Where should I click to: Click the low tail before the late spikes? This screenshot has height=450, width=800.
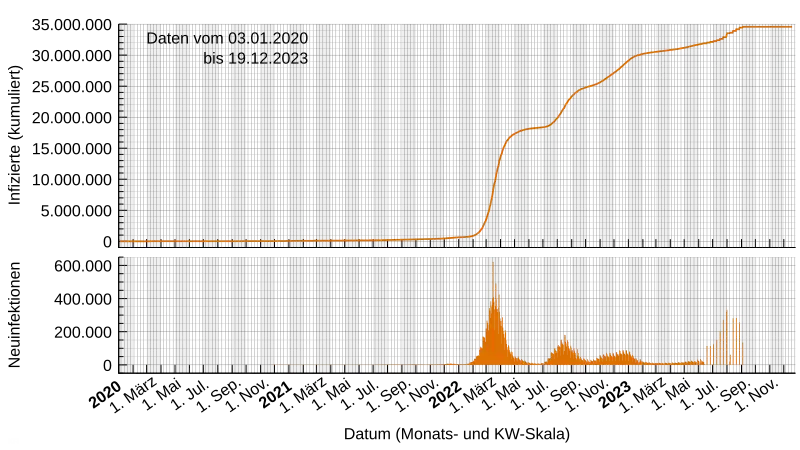coord(670,362)
